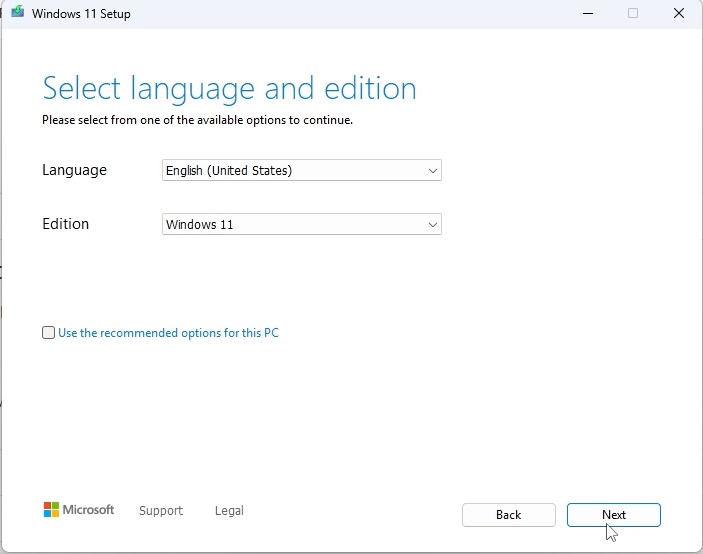Open the Edition dropdown list
This screenshot has width=703, height=554.
(x=301, y=225)
